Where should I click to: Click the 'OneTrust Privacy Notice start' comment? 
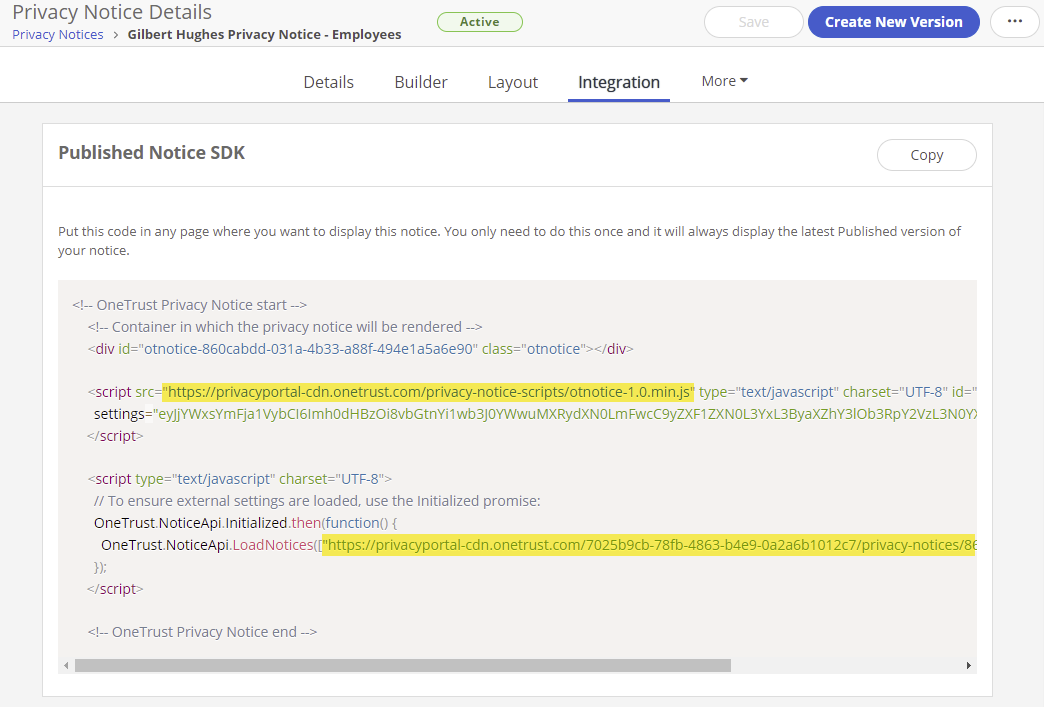190,305
